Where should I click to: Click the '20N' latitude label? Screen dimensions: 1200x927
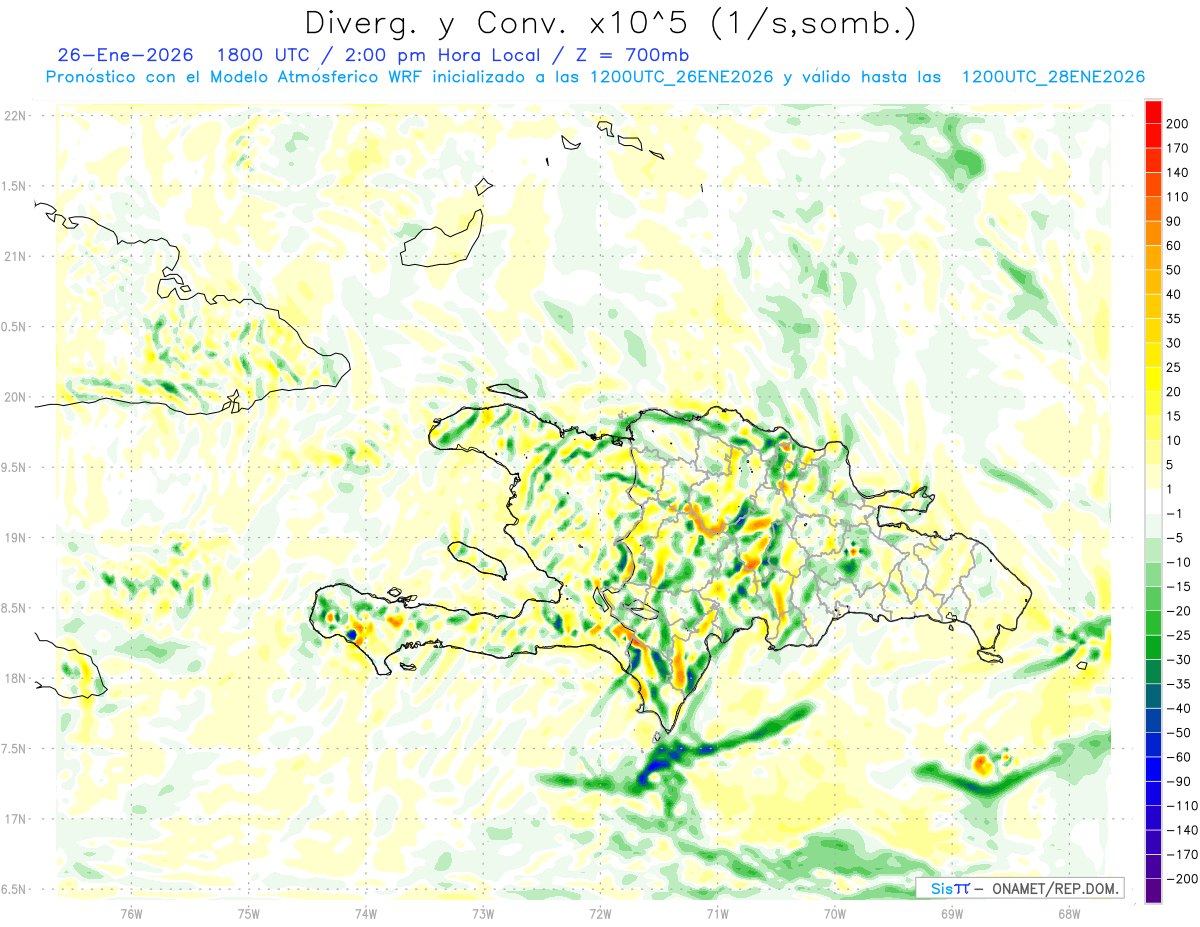14,397
